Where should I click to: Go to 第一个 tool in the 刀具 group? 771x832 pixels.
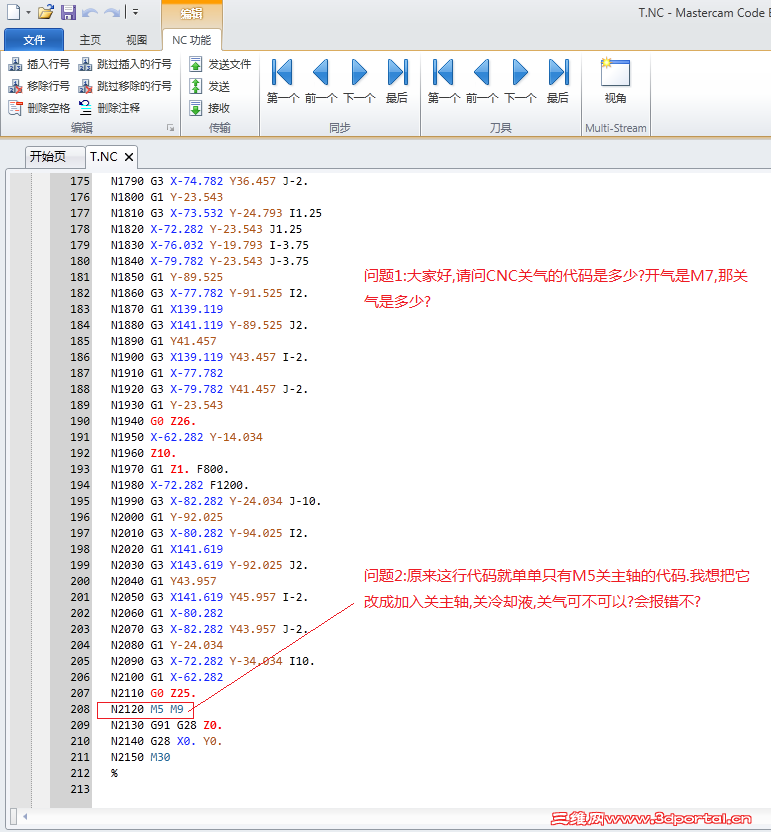click(444, 81)
